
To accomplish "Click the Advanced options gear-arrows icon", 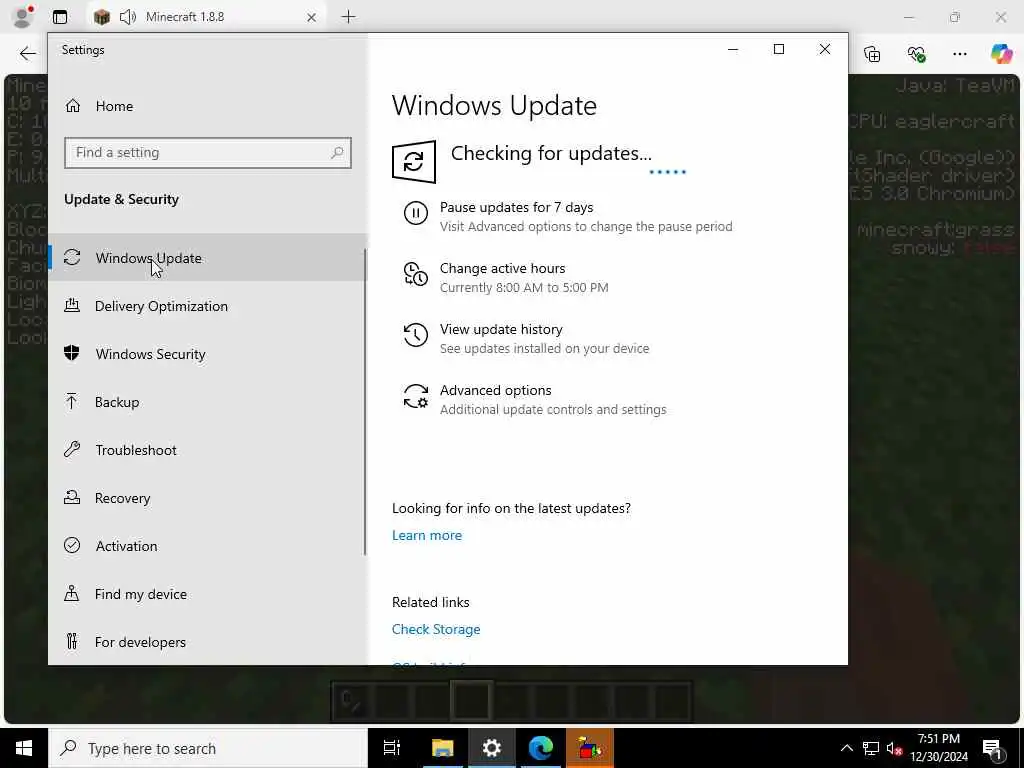I will coord(415,396).
